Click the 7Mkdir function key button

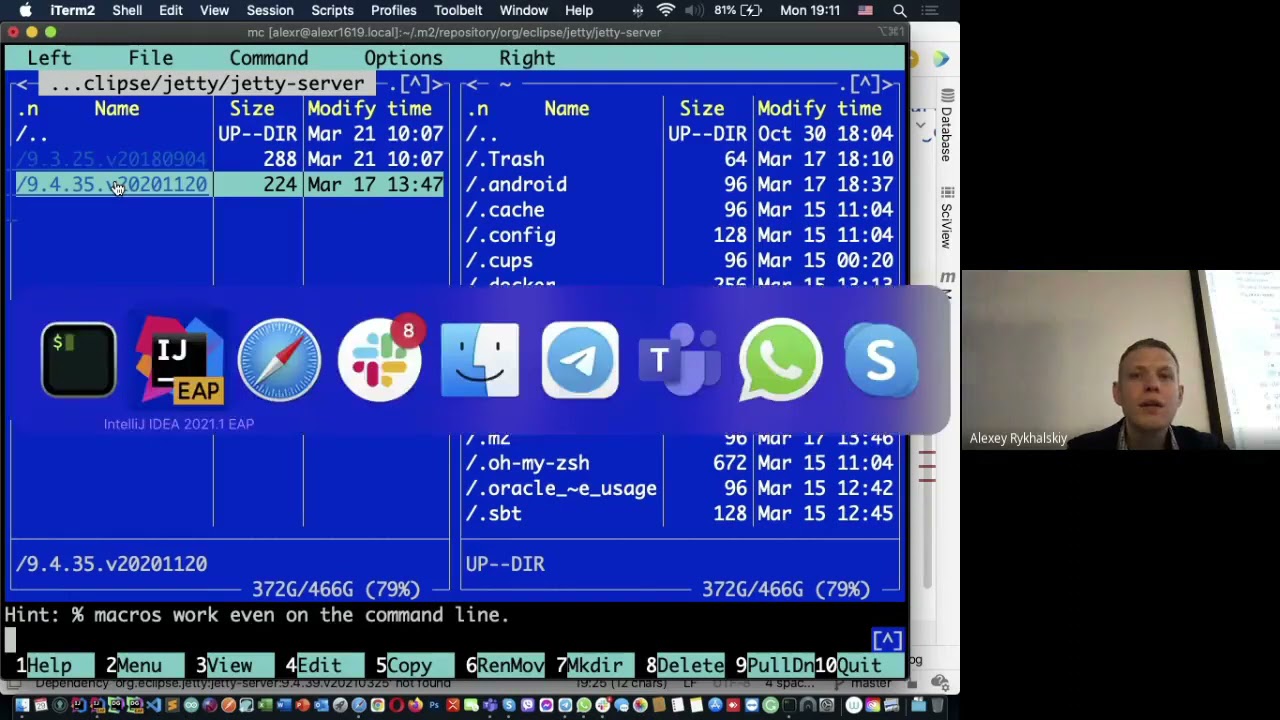point(595,665)
